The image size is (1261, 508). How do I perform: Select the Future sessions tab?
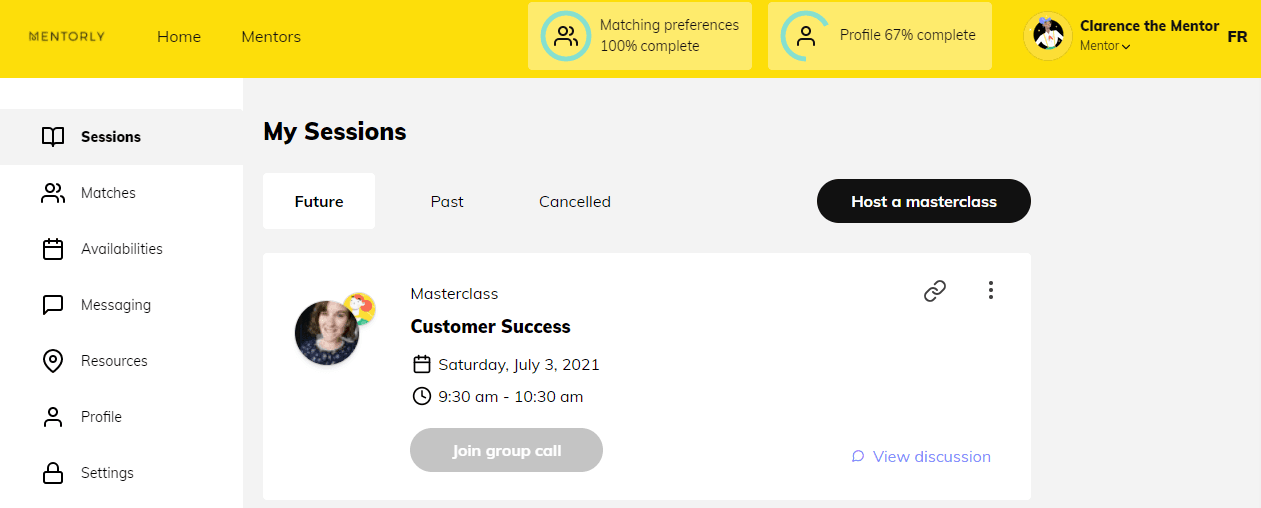point(319,202)
